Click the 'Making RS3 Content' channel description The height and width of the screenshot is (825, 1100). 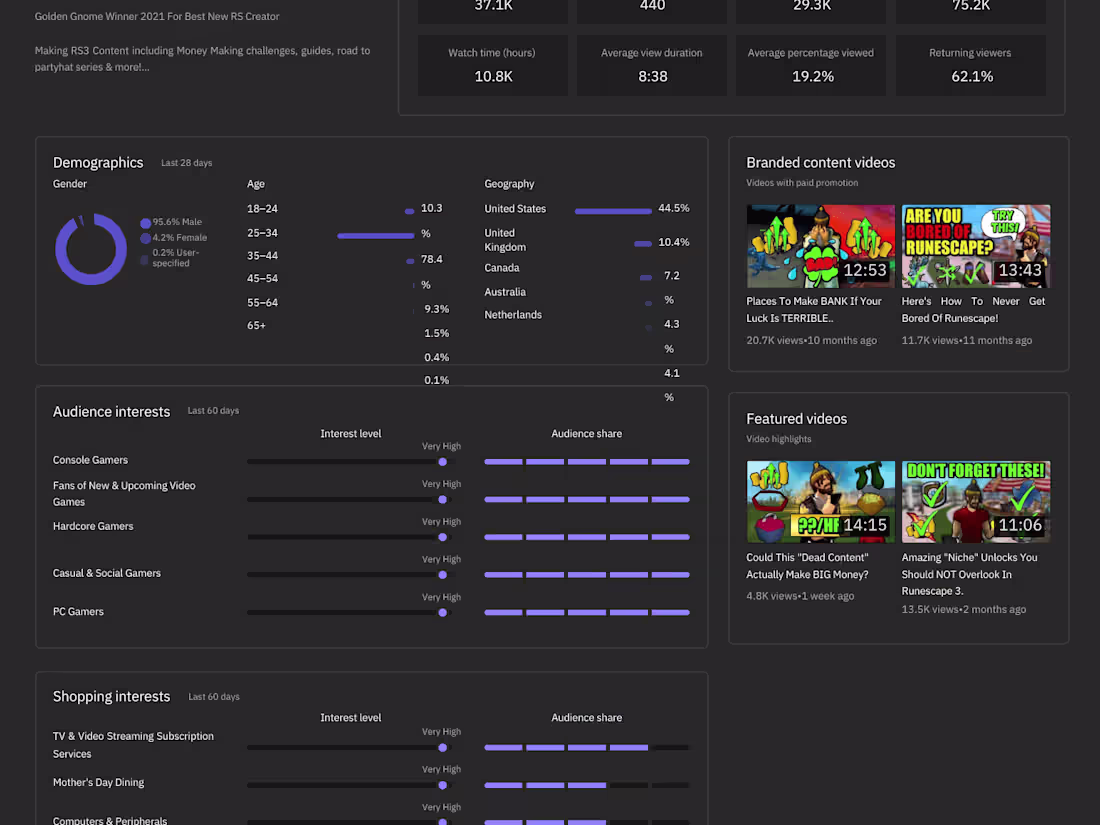[203, 59]
